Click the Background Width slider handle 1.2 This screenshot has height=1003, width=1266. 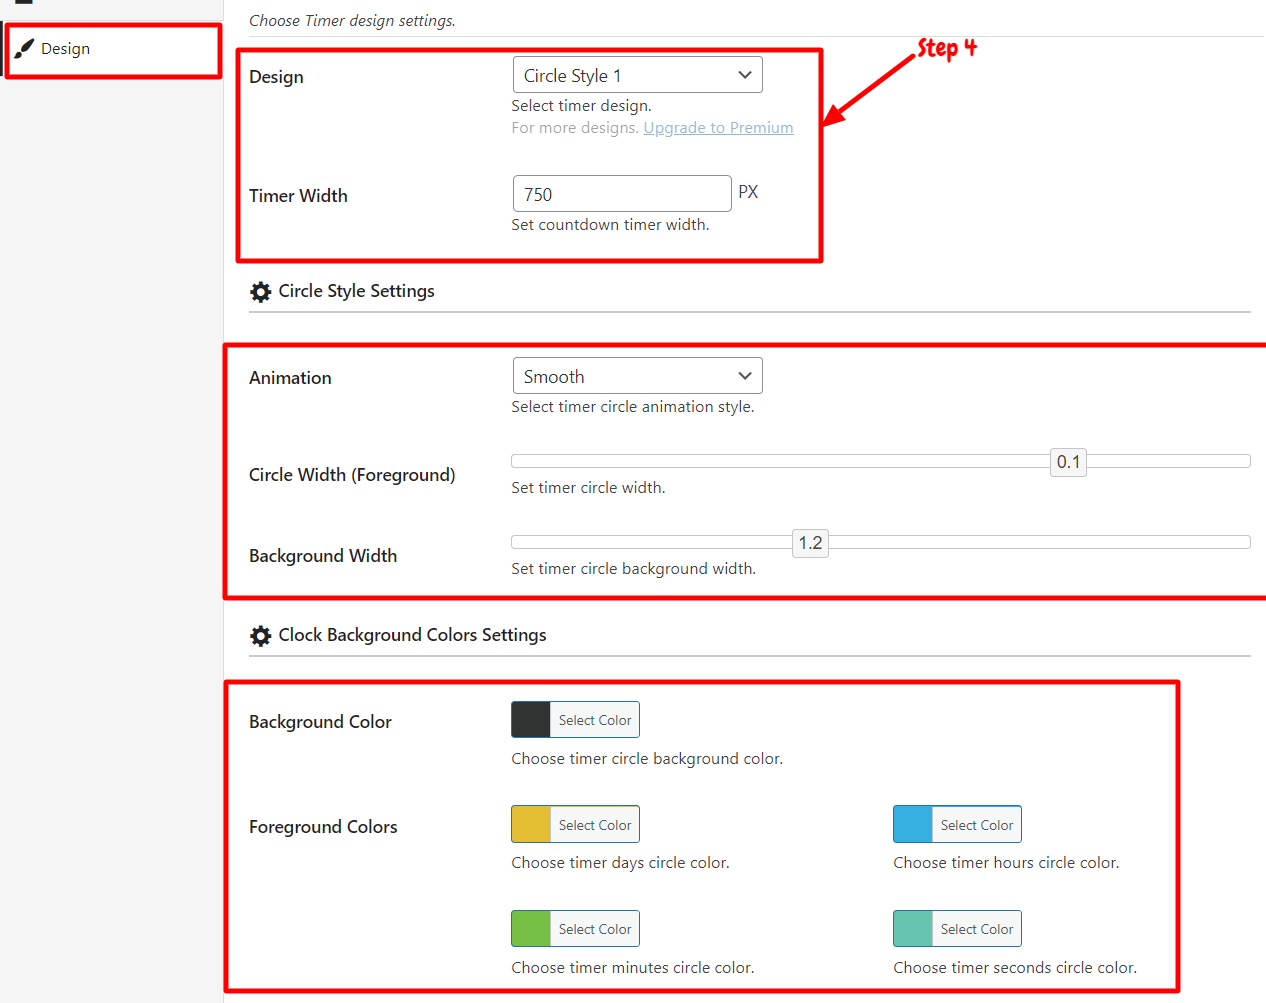click(810, 543)
